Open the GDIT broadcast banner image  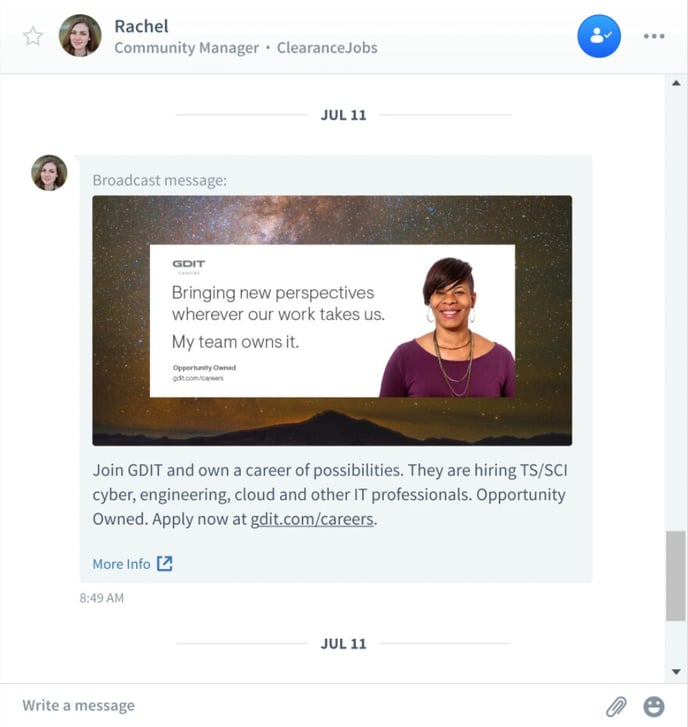tap(332, 320)
